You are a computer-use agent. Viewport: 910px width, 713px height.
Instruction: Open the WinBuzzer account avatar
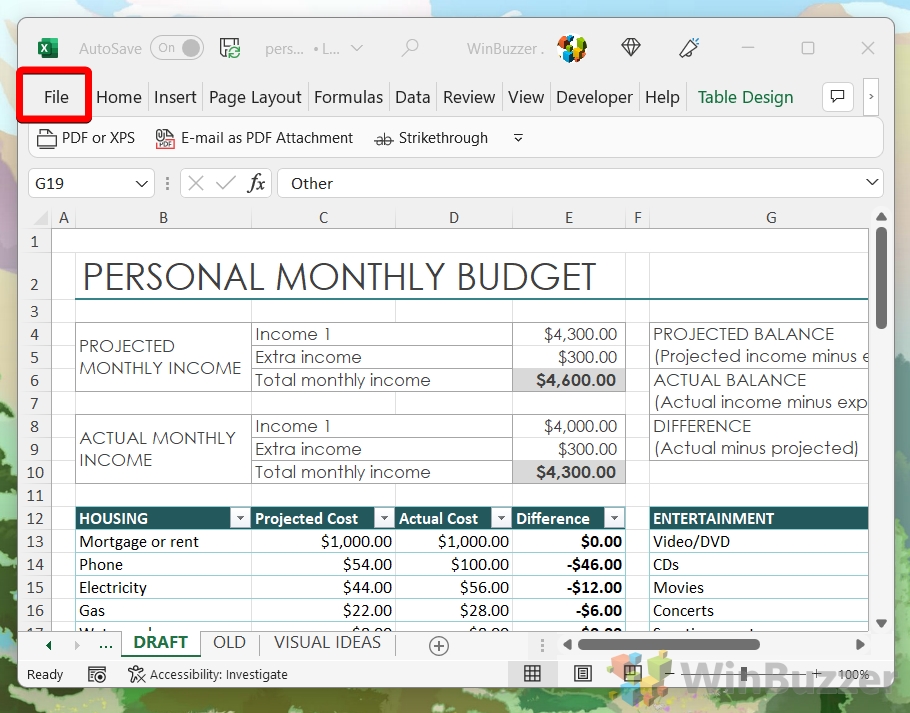click(572, 48)
